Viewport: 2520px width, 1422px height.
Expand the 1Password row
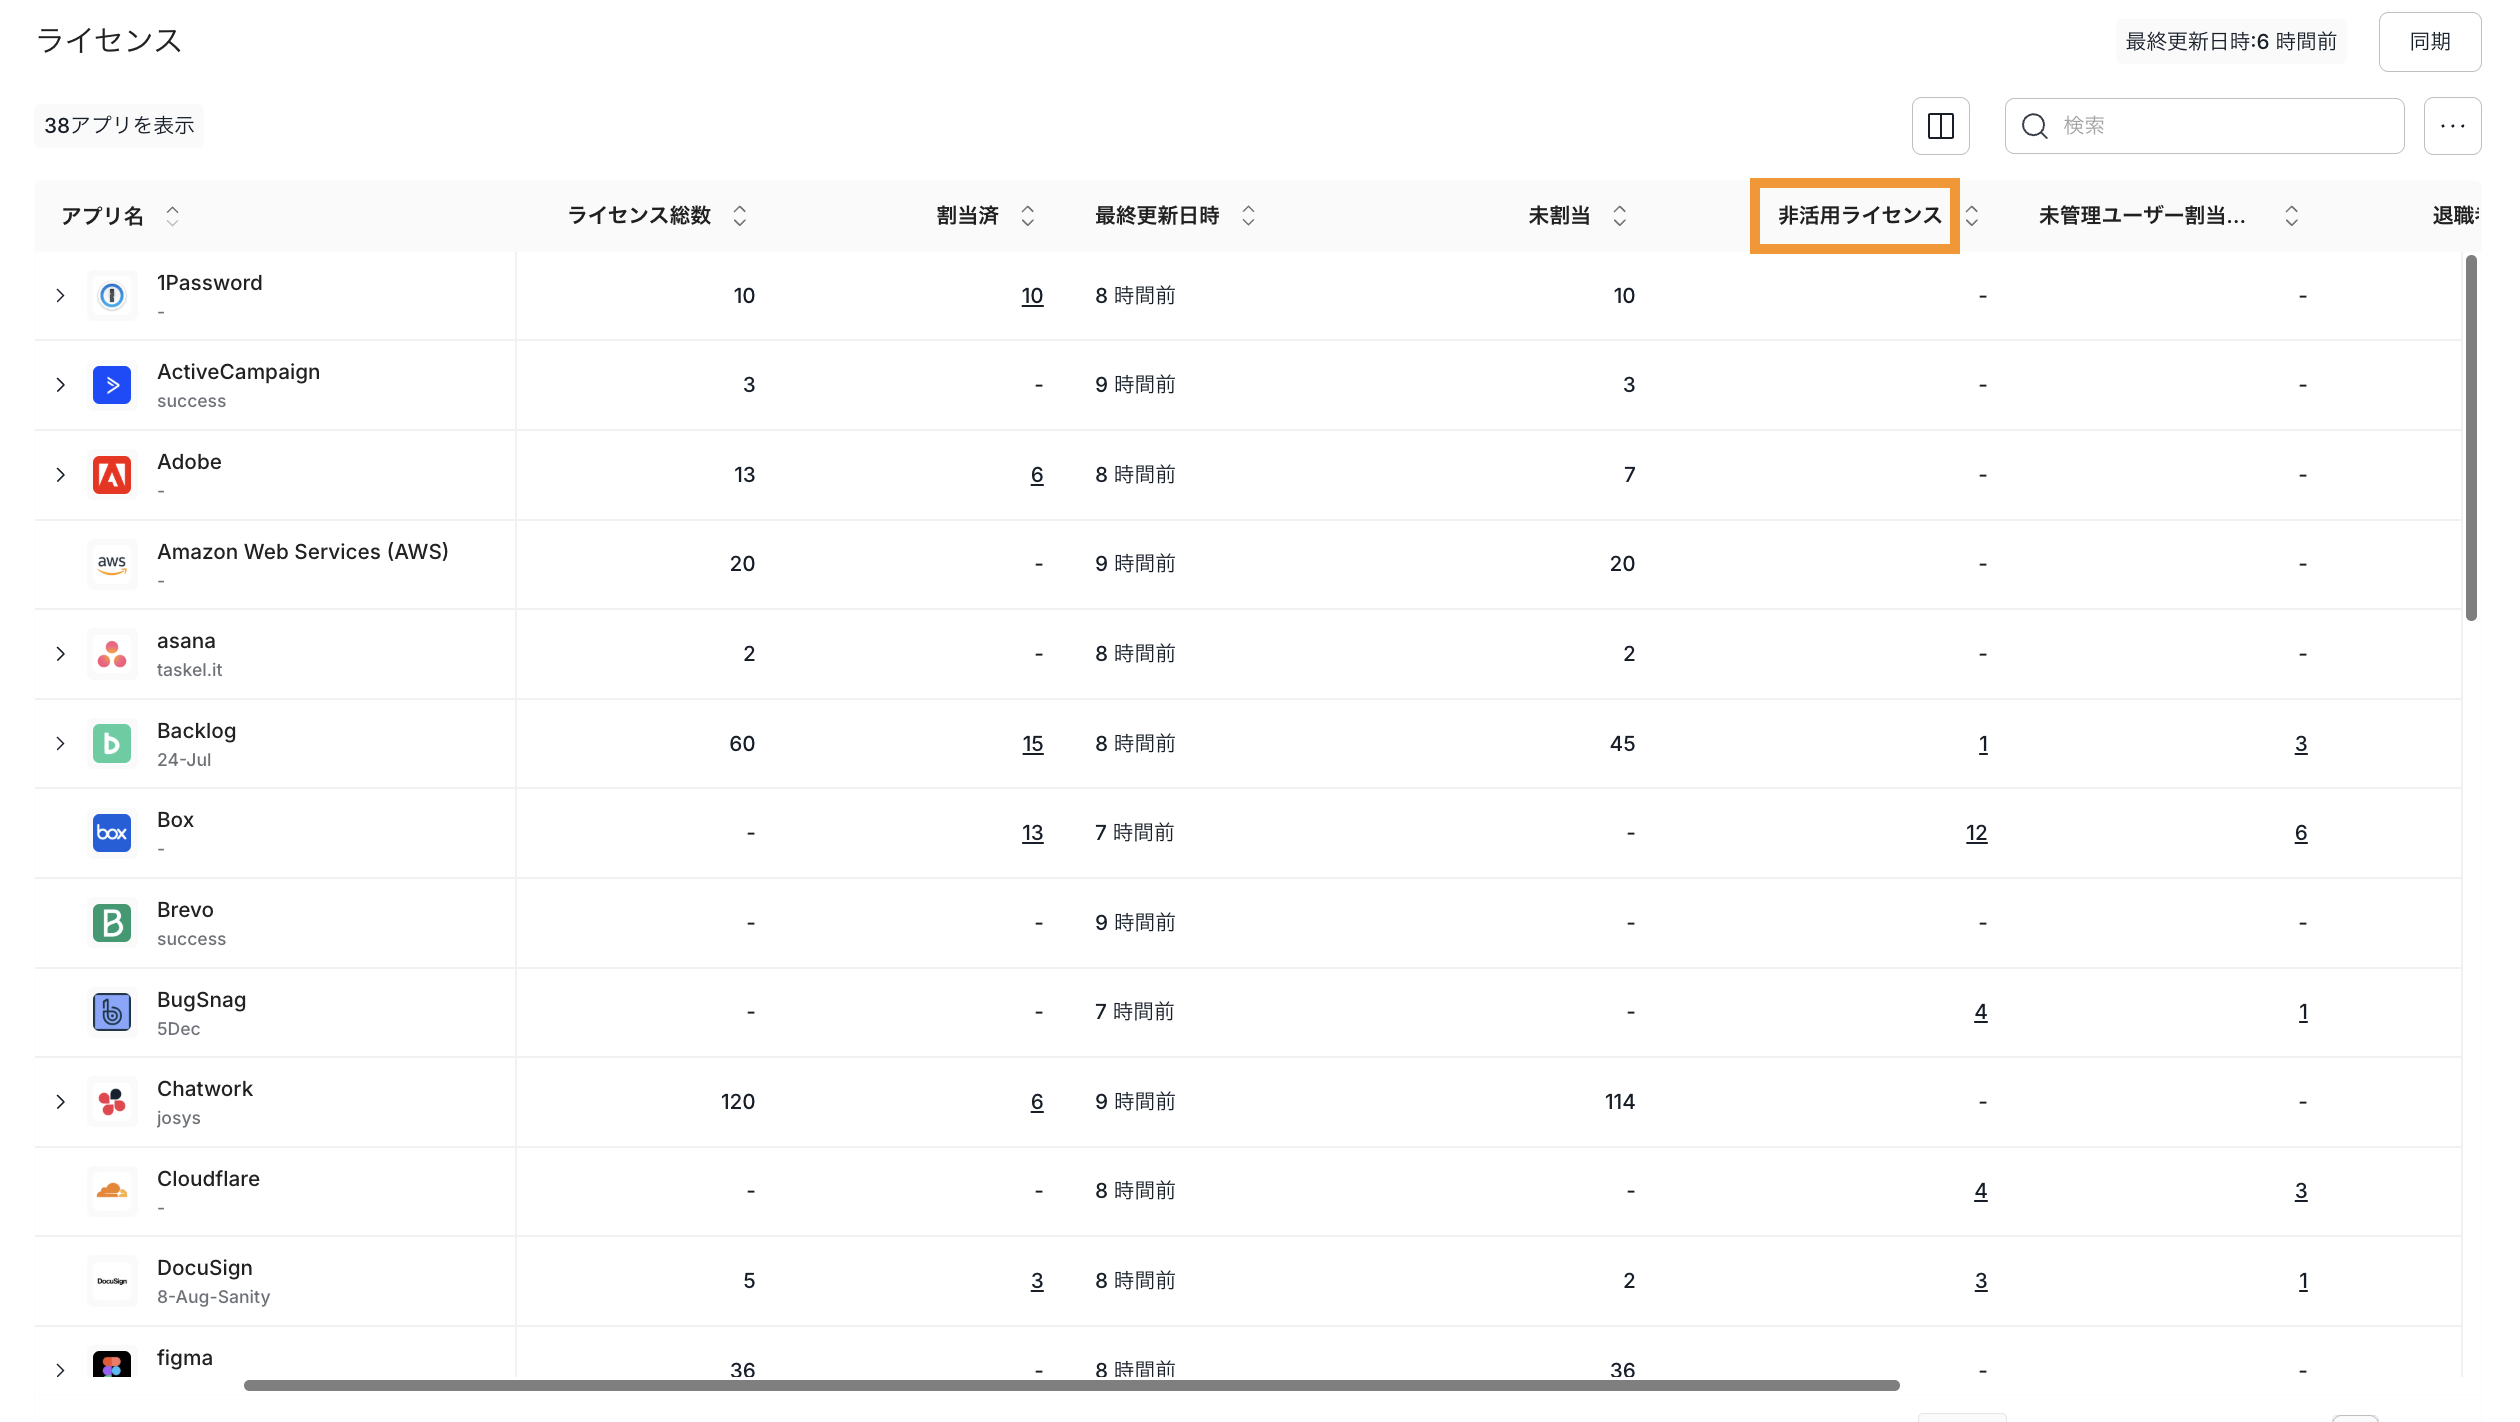point(60,296)
